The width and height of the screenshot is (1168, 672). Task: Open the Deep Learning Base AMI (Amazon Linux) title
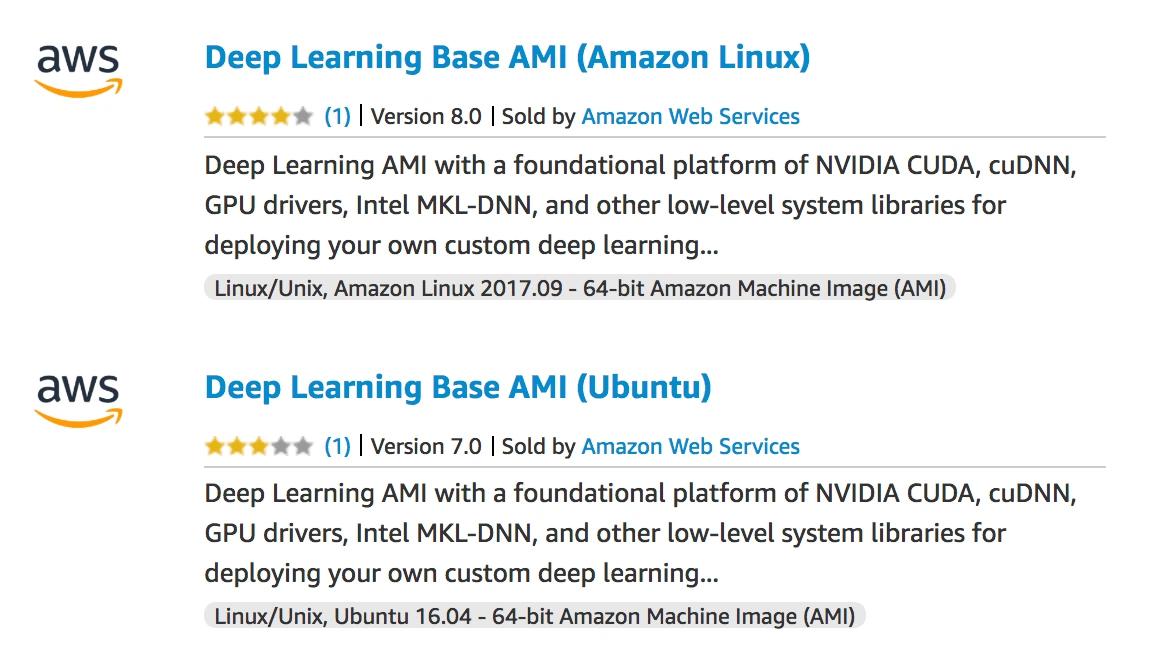[x=507, y=57]
